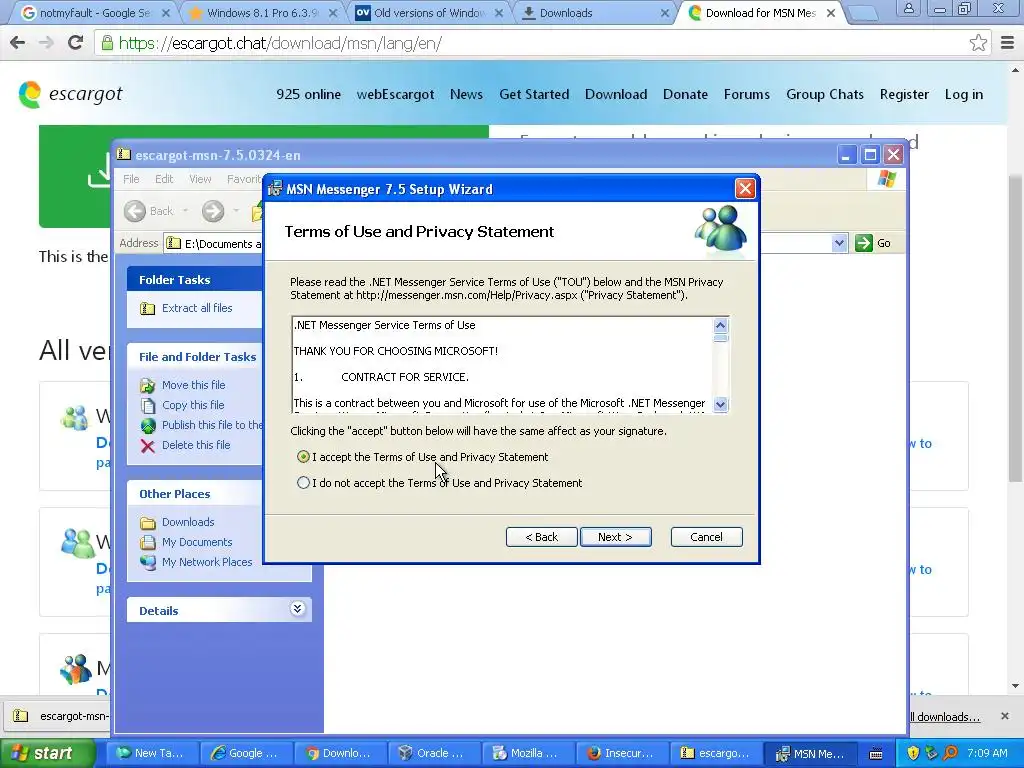Switch to notmyfault Google Search tab

[95, 13]
